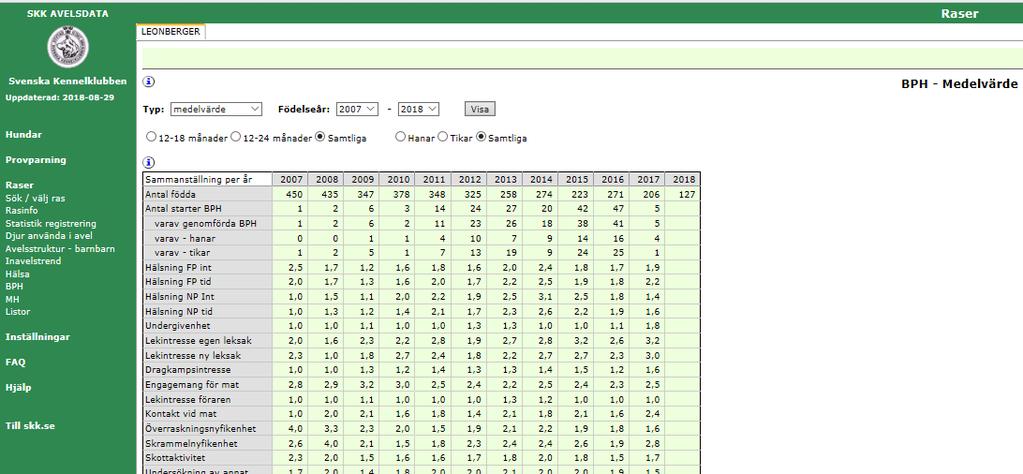Image resolution: width=1023 pixels, height=474 pixels.
Task: Click Hälsning NP Int row label
Action: click(179, 297)
